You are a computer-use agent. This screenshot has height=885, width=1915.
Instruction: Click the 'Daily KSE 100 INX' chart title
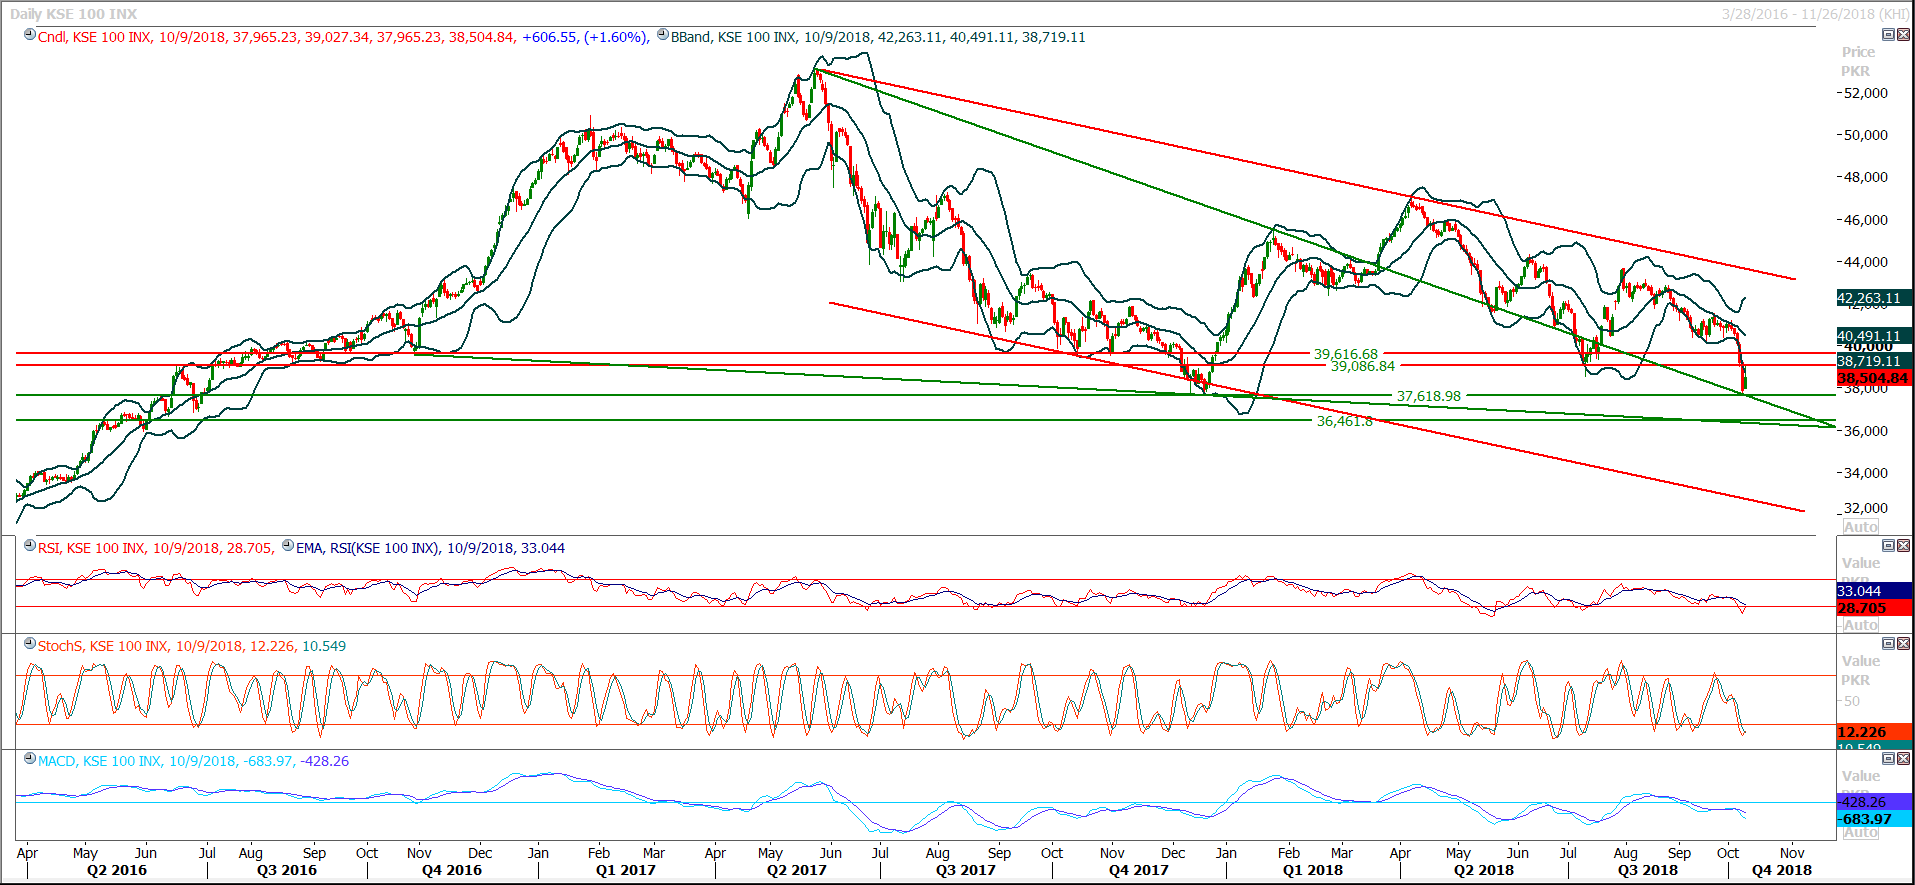click(74, 14)
